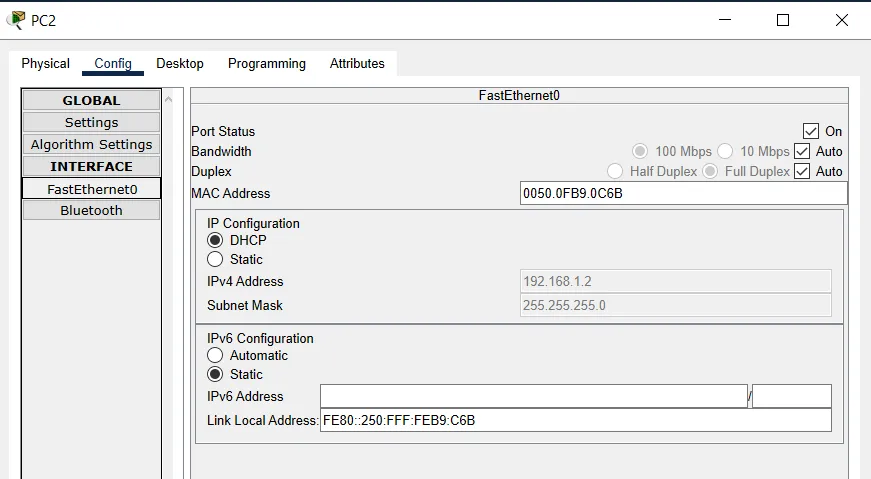Close the PC2 window
Screen dimensions: 871x479
841,20
